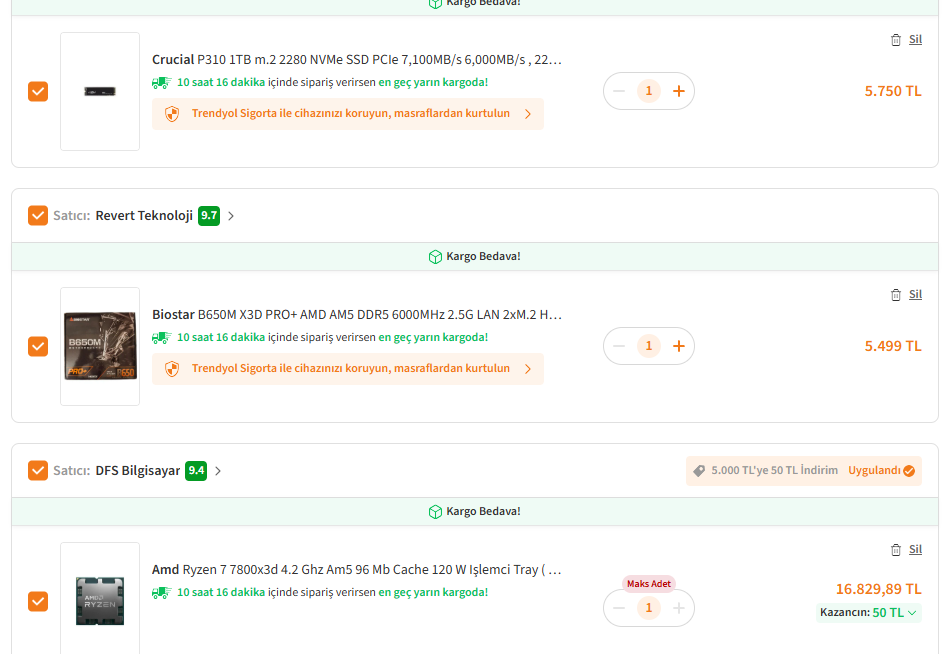The image size is (947, 654).
Task: Increase quantity of Biostar B650M motherboard
Action: [678, 346]
